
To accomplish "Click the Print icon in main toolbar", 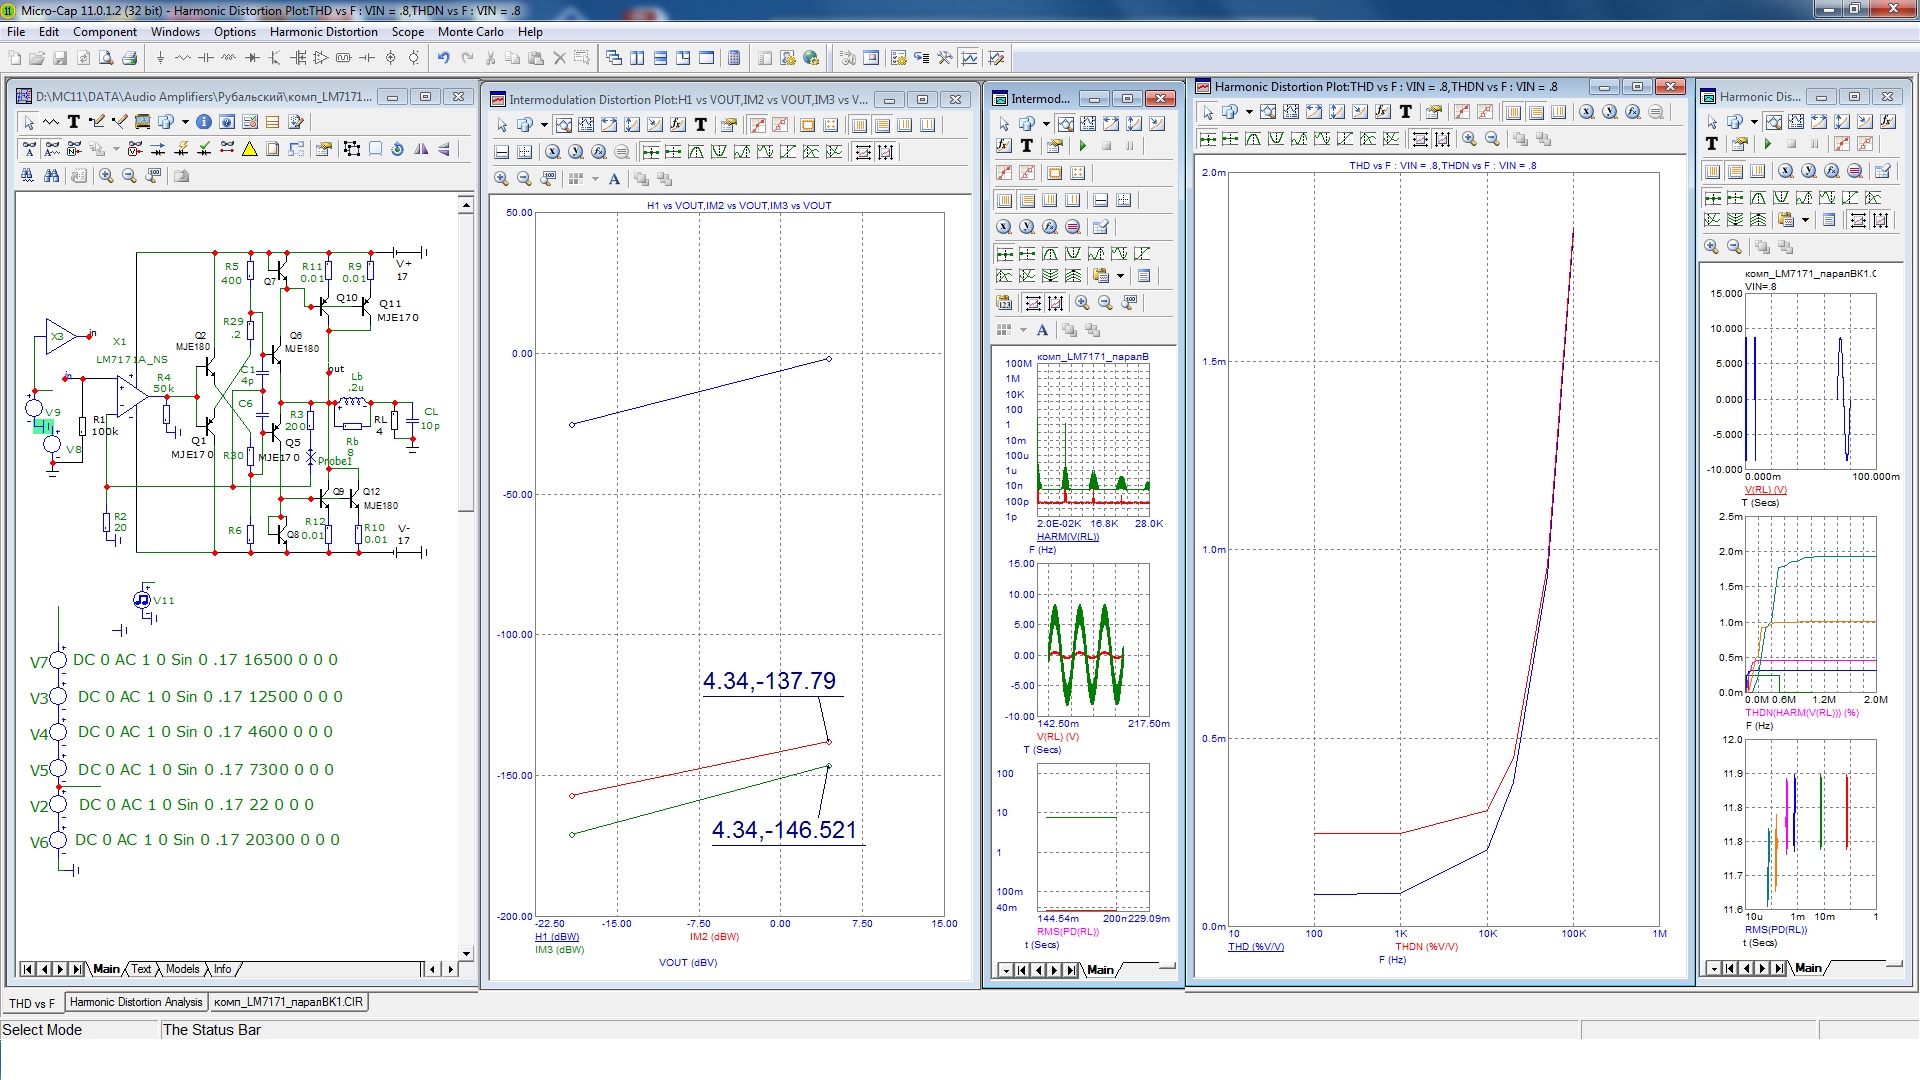I will coord(129,58).
